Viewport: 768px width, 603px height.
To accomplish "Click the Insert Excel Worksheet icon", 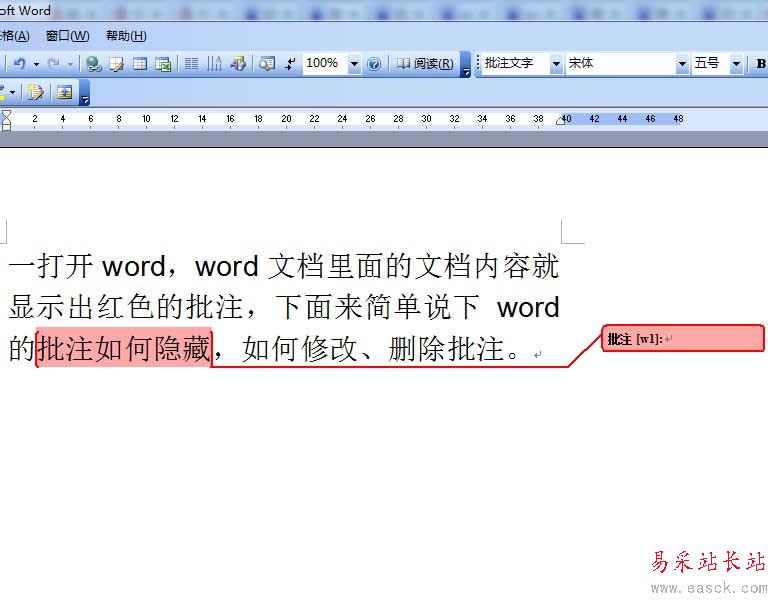I will pyautogui.click(x=163, y=64).
